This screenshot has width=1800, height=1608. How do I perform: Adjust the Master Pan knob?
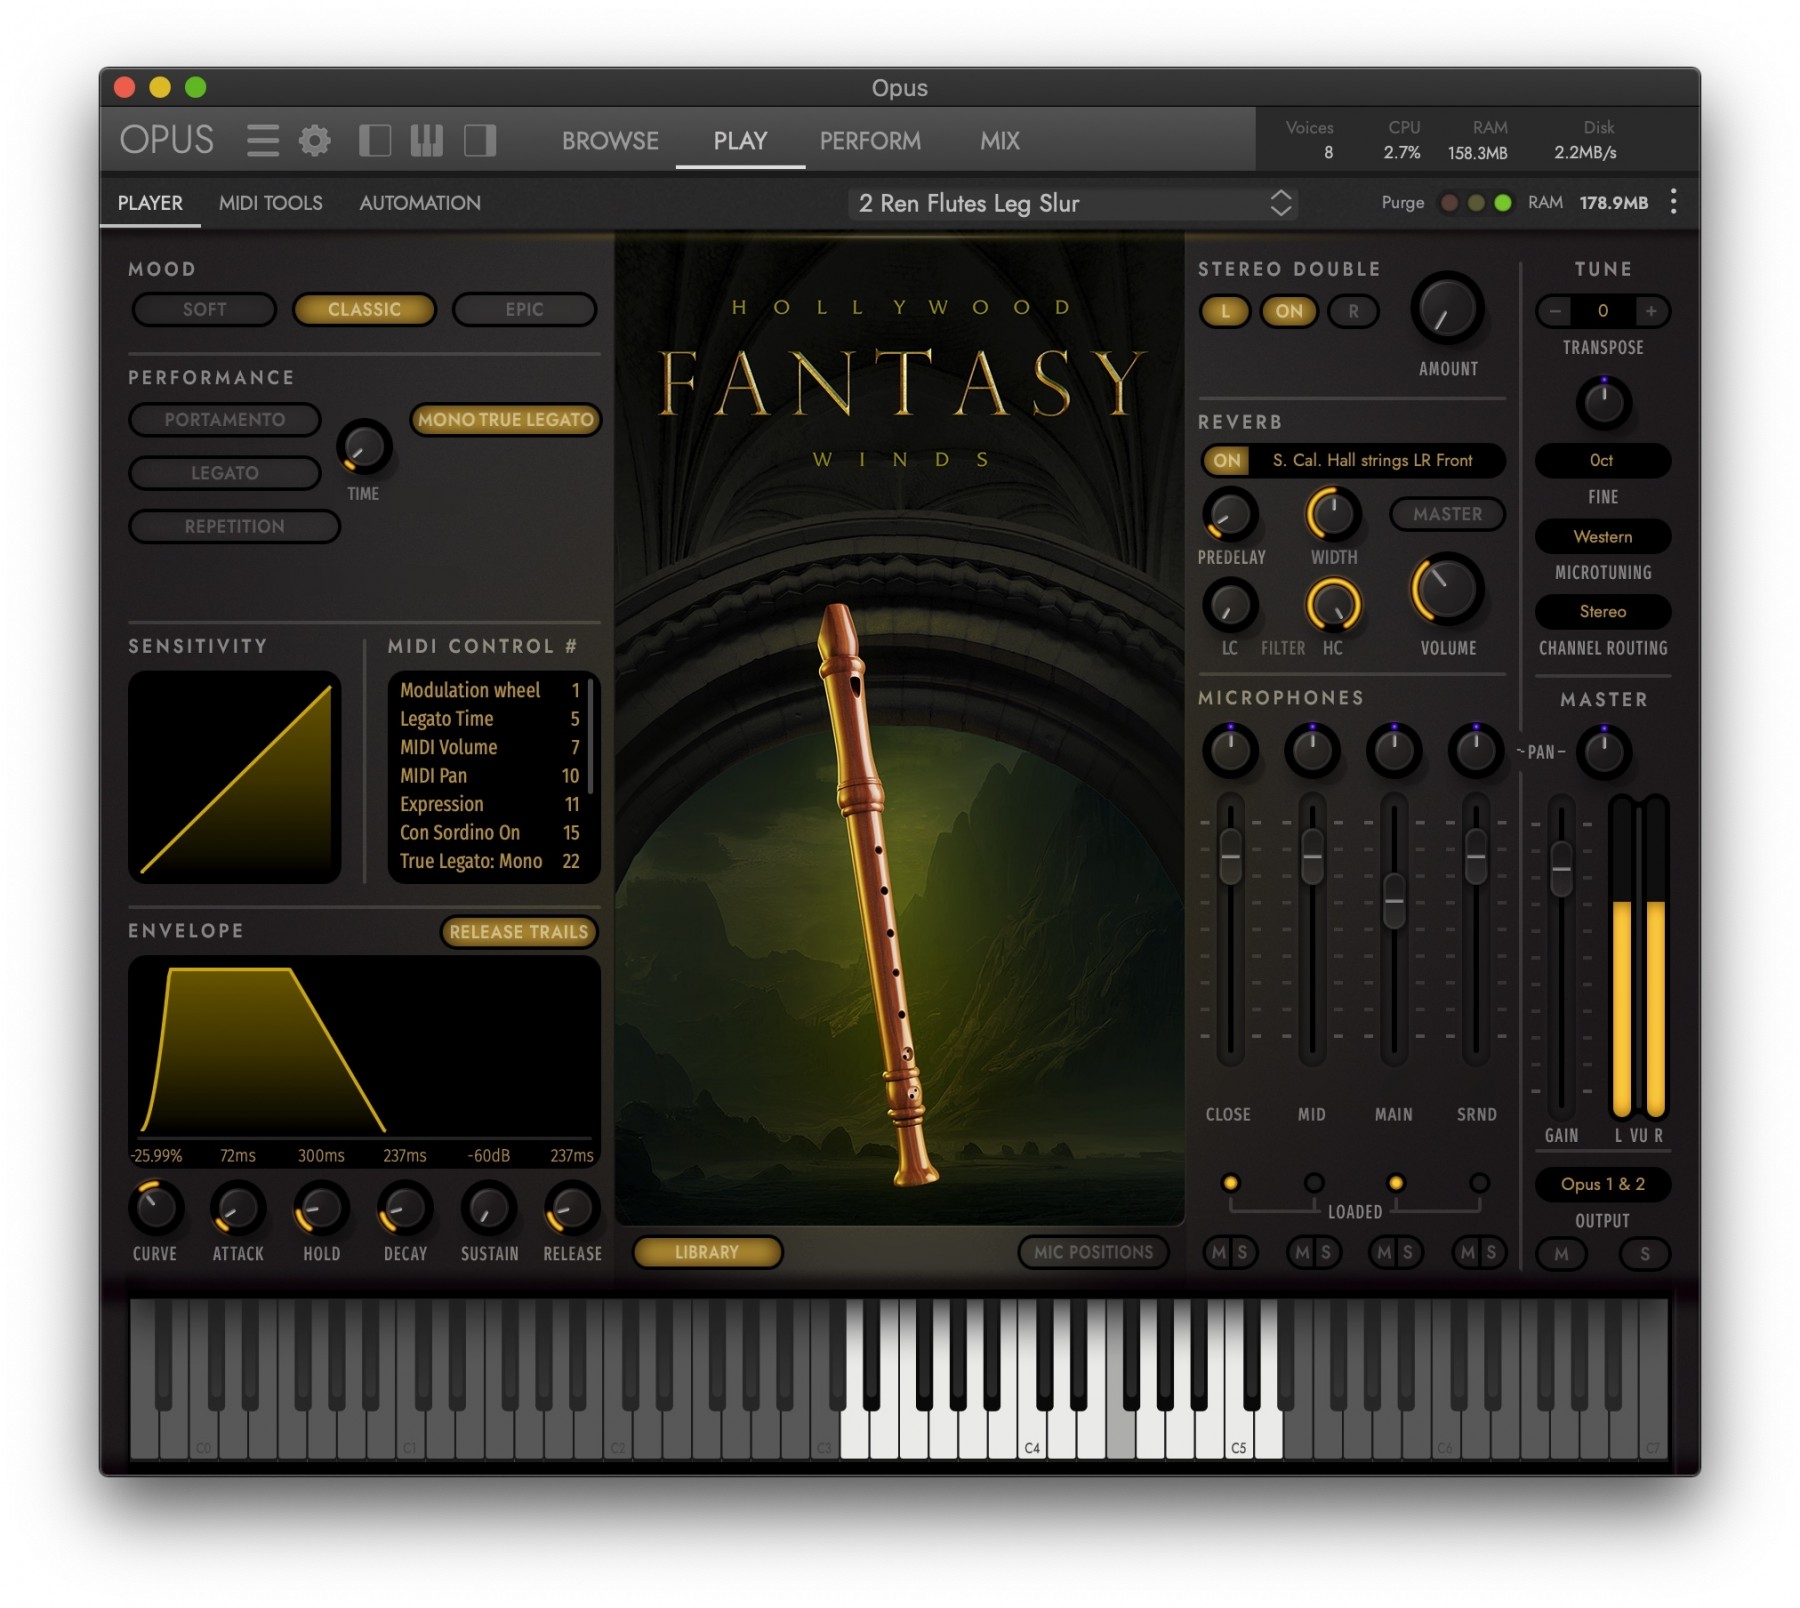tap(1604, 752)
